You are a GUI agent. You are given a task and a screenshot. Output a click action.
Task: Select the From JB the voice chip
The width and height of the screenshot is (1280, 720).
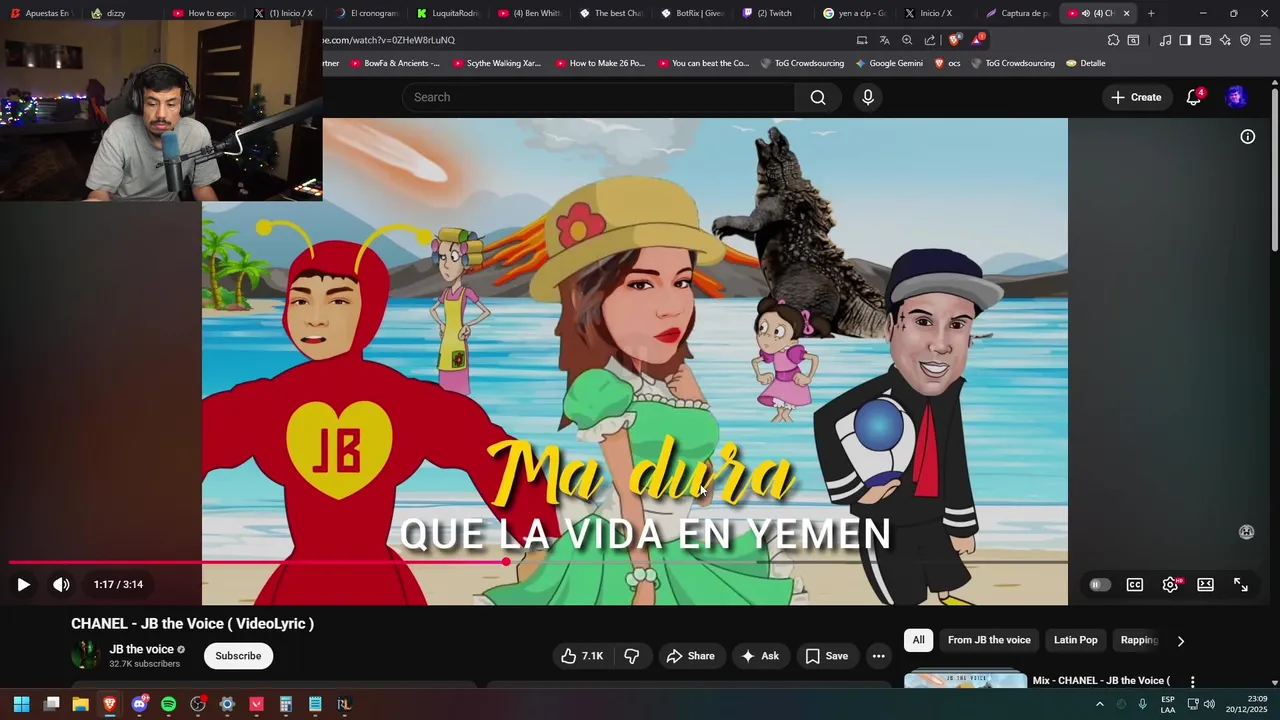point(989,640)
